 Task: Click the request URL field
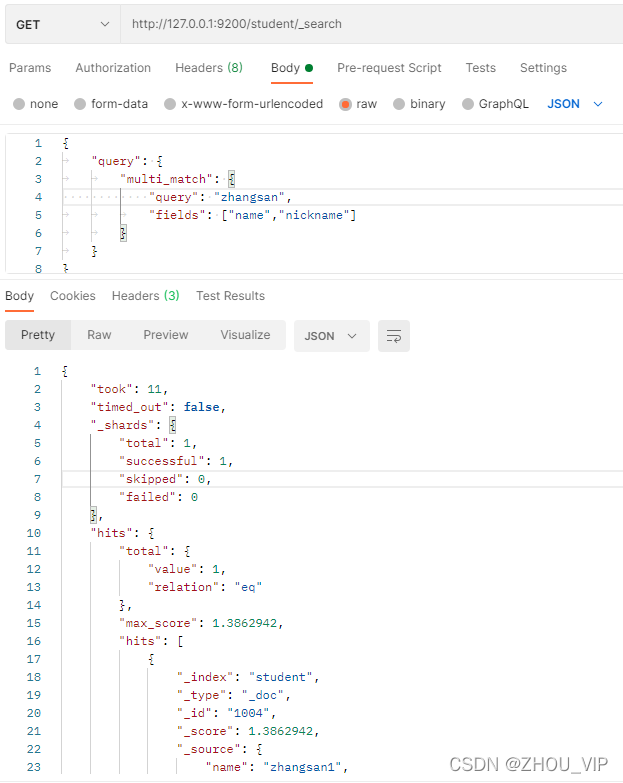tap(371, 24)
